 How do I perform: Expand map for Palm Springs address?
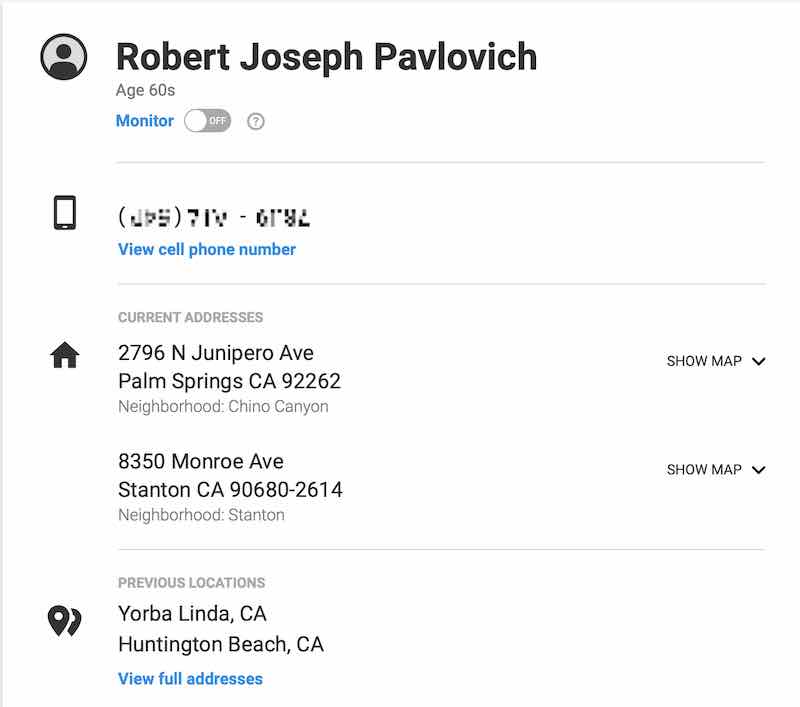[x=704, y=361]
